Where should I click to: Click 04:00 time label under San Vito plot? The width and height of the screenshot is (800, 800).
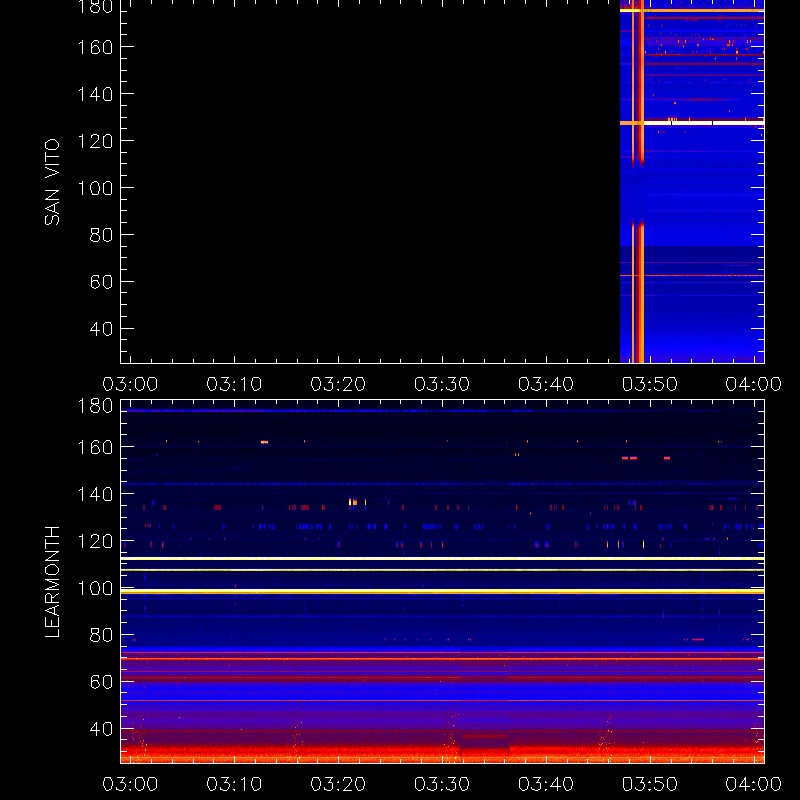754,384
